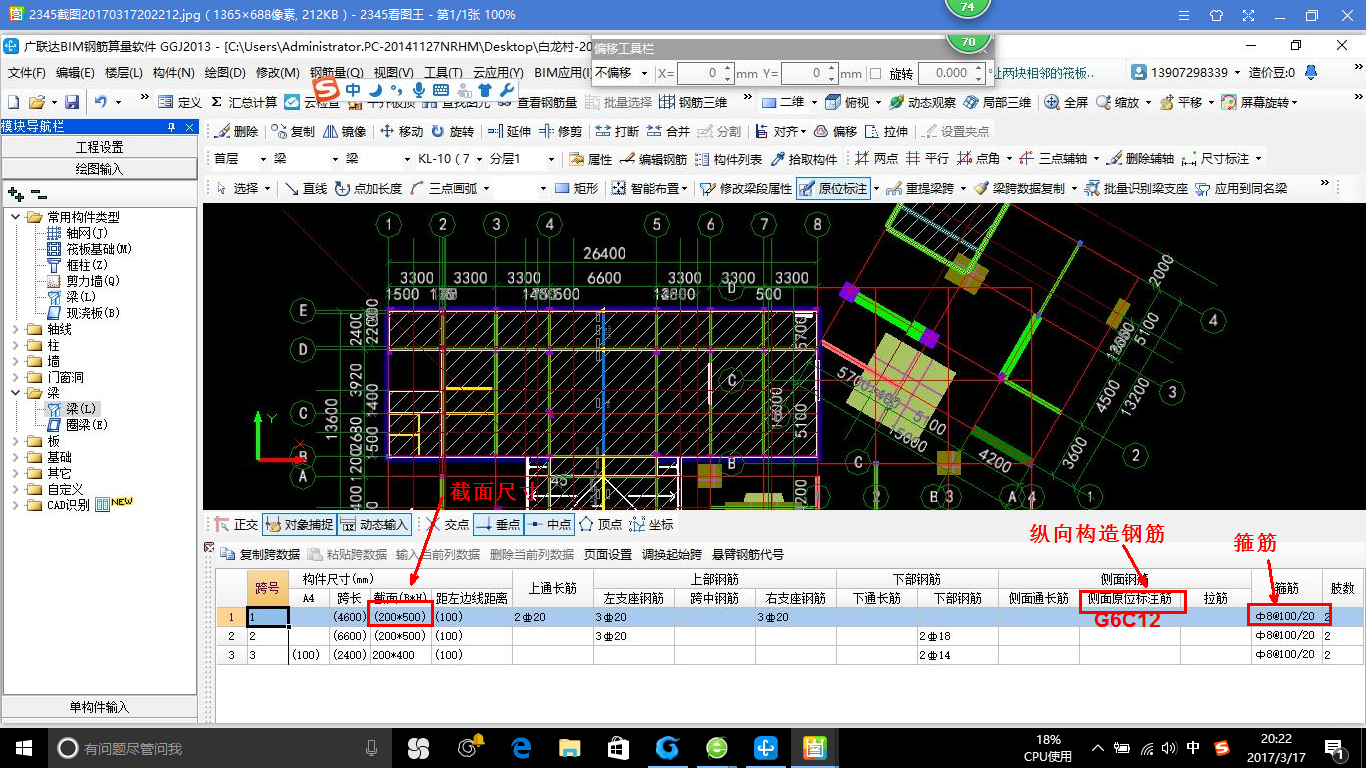Click the Windows search box
Viewport: 1366px width, 768px height.
click(x=220, y=748)
